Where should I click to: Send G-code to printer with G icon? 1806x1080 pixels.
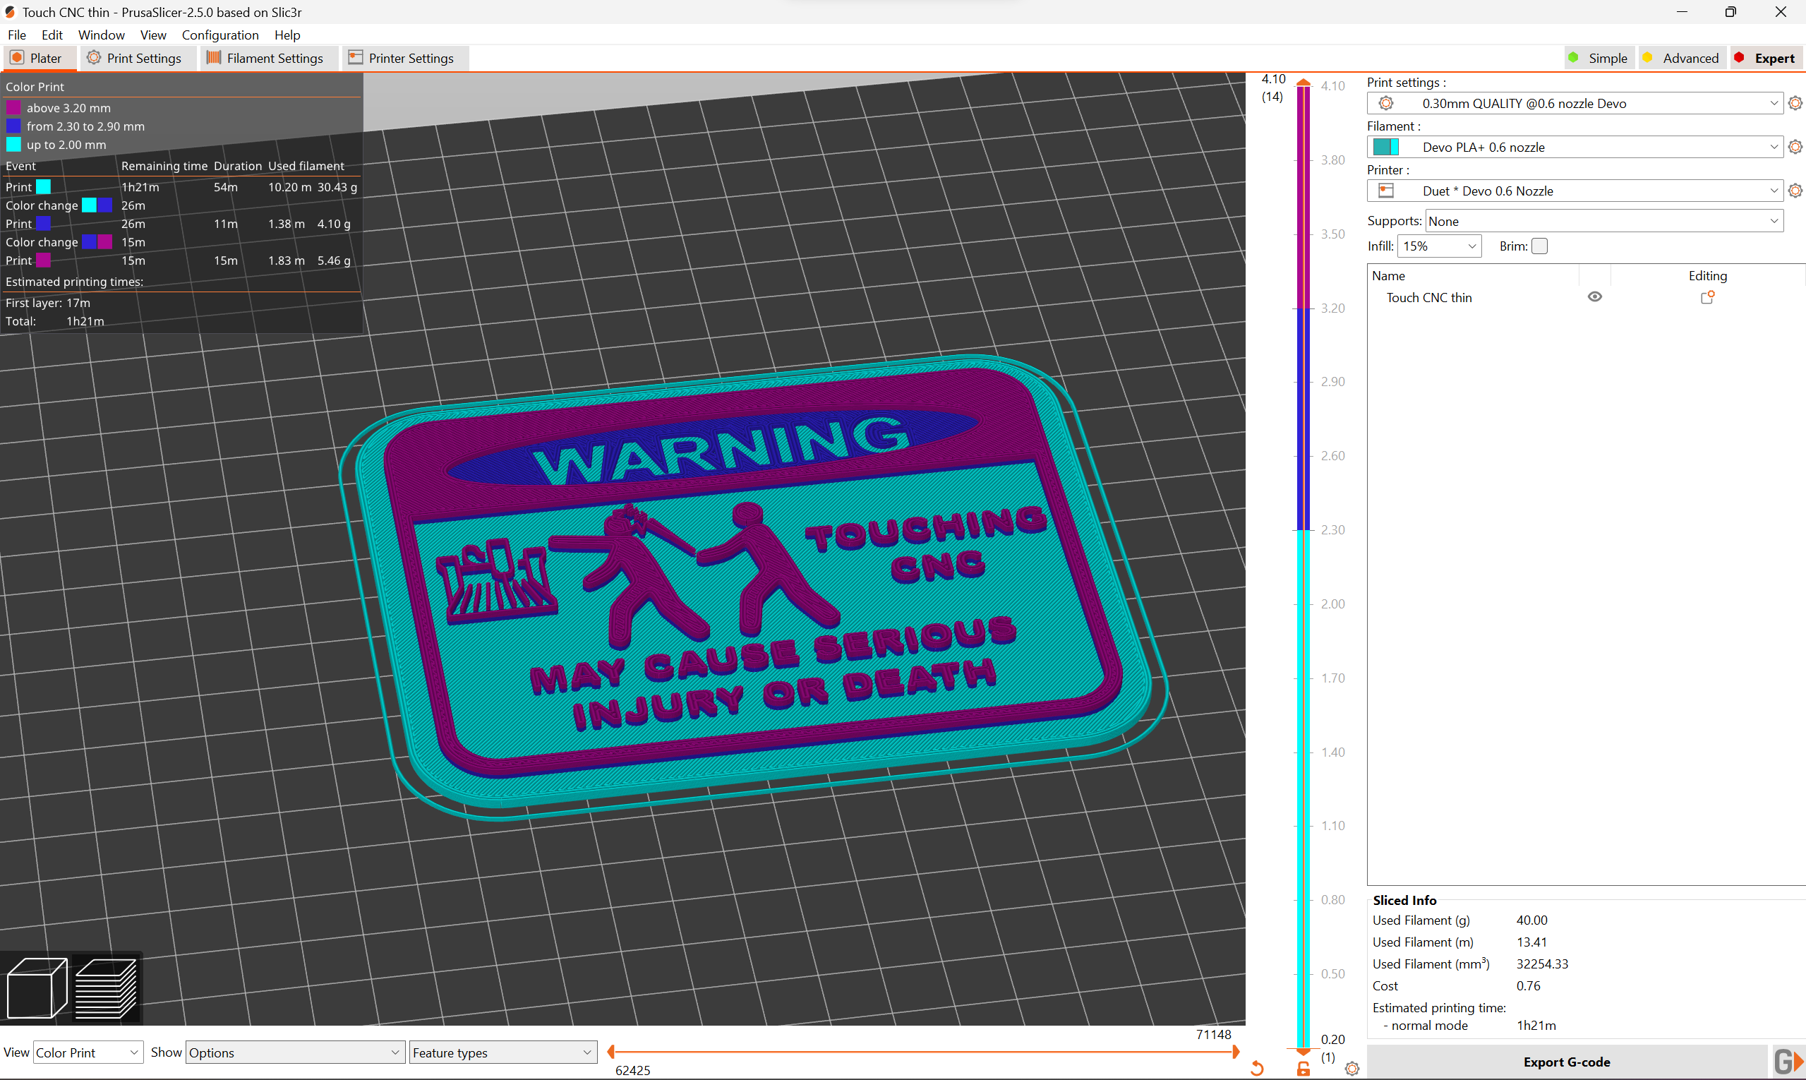coord(1787,1061)
